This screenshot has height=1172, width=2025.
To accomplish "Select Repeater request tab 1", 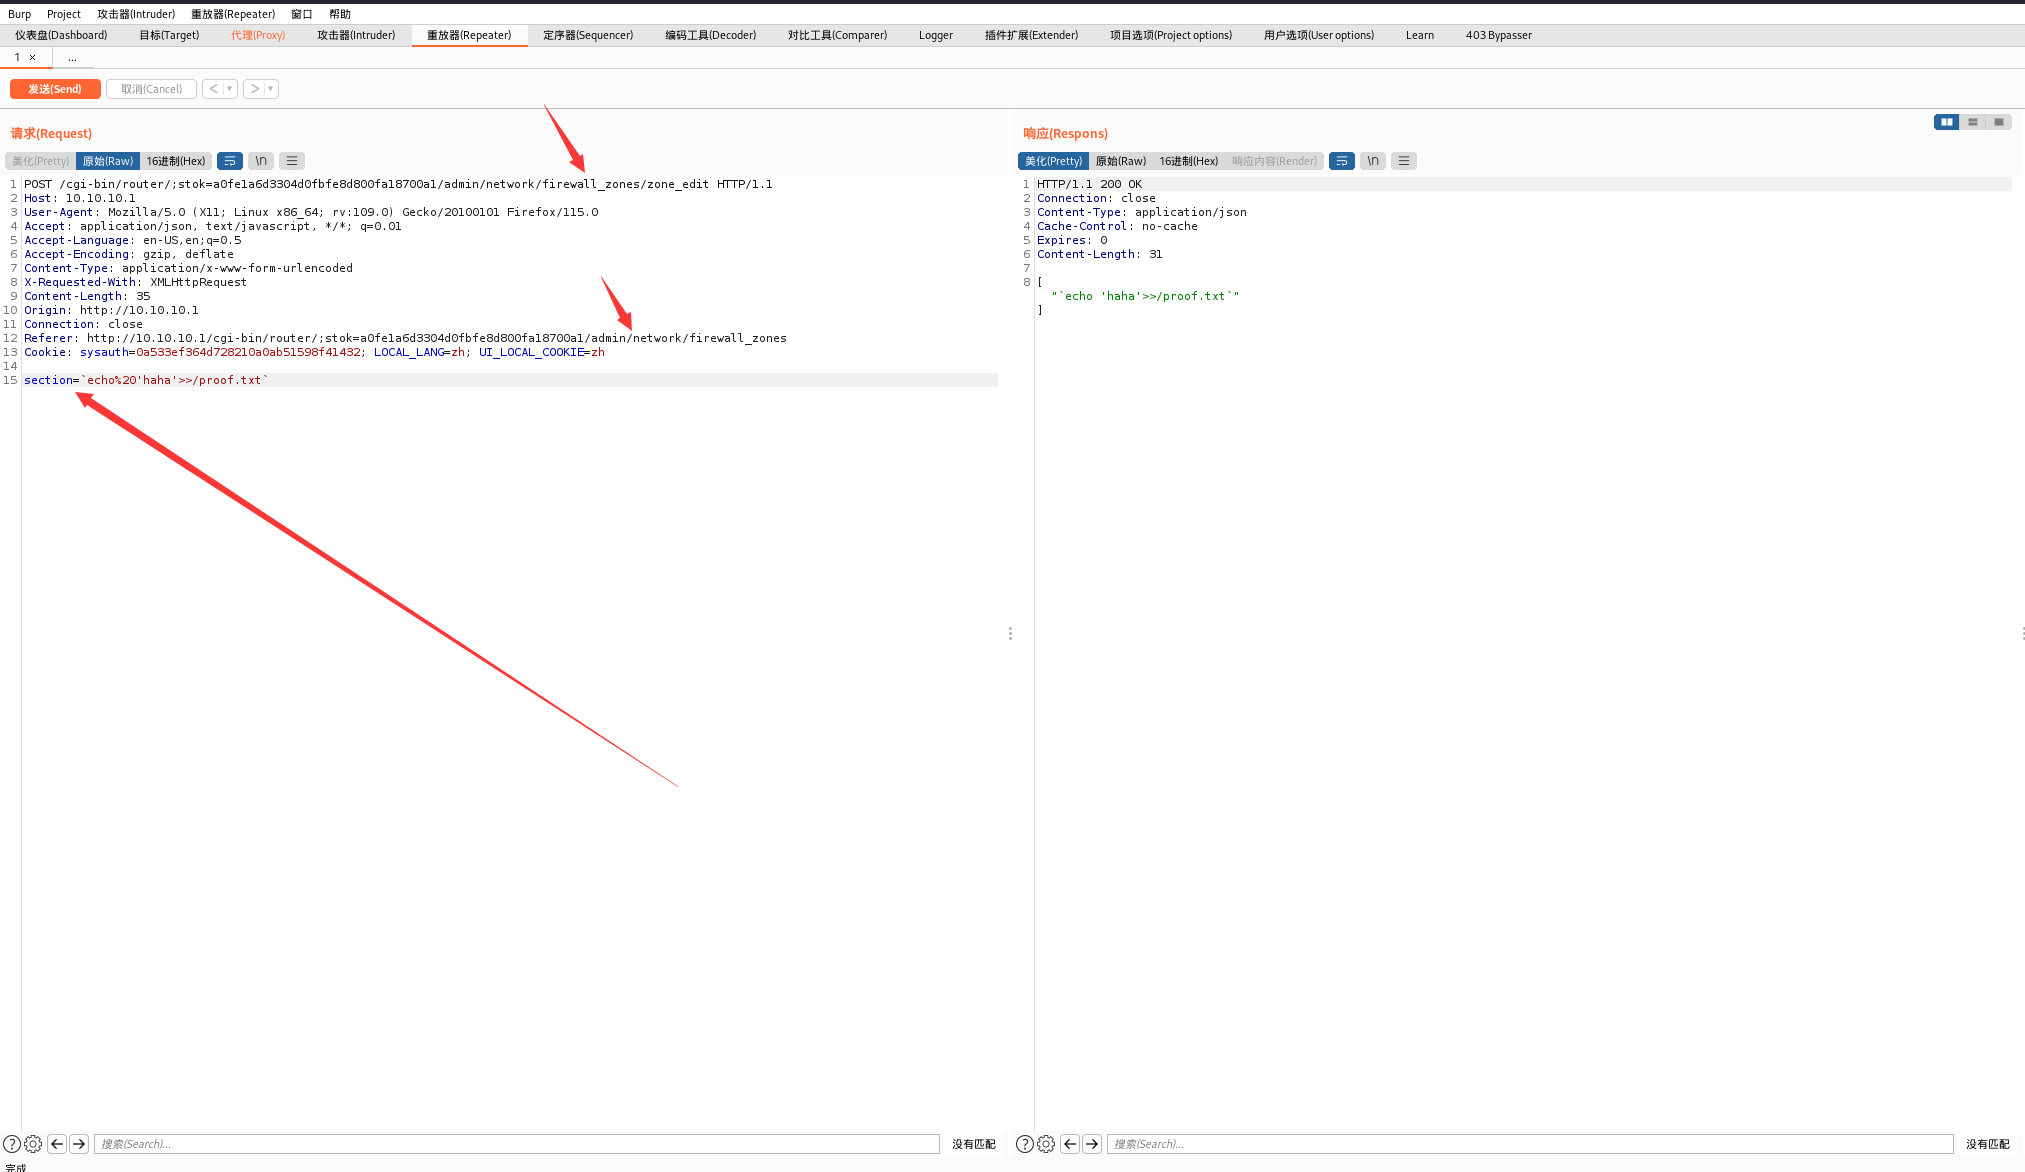I will [17, 57].
